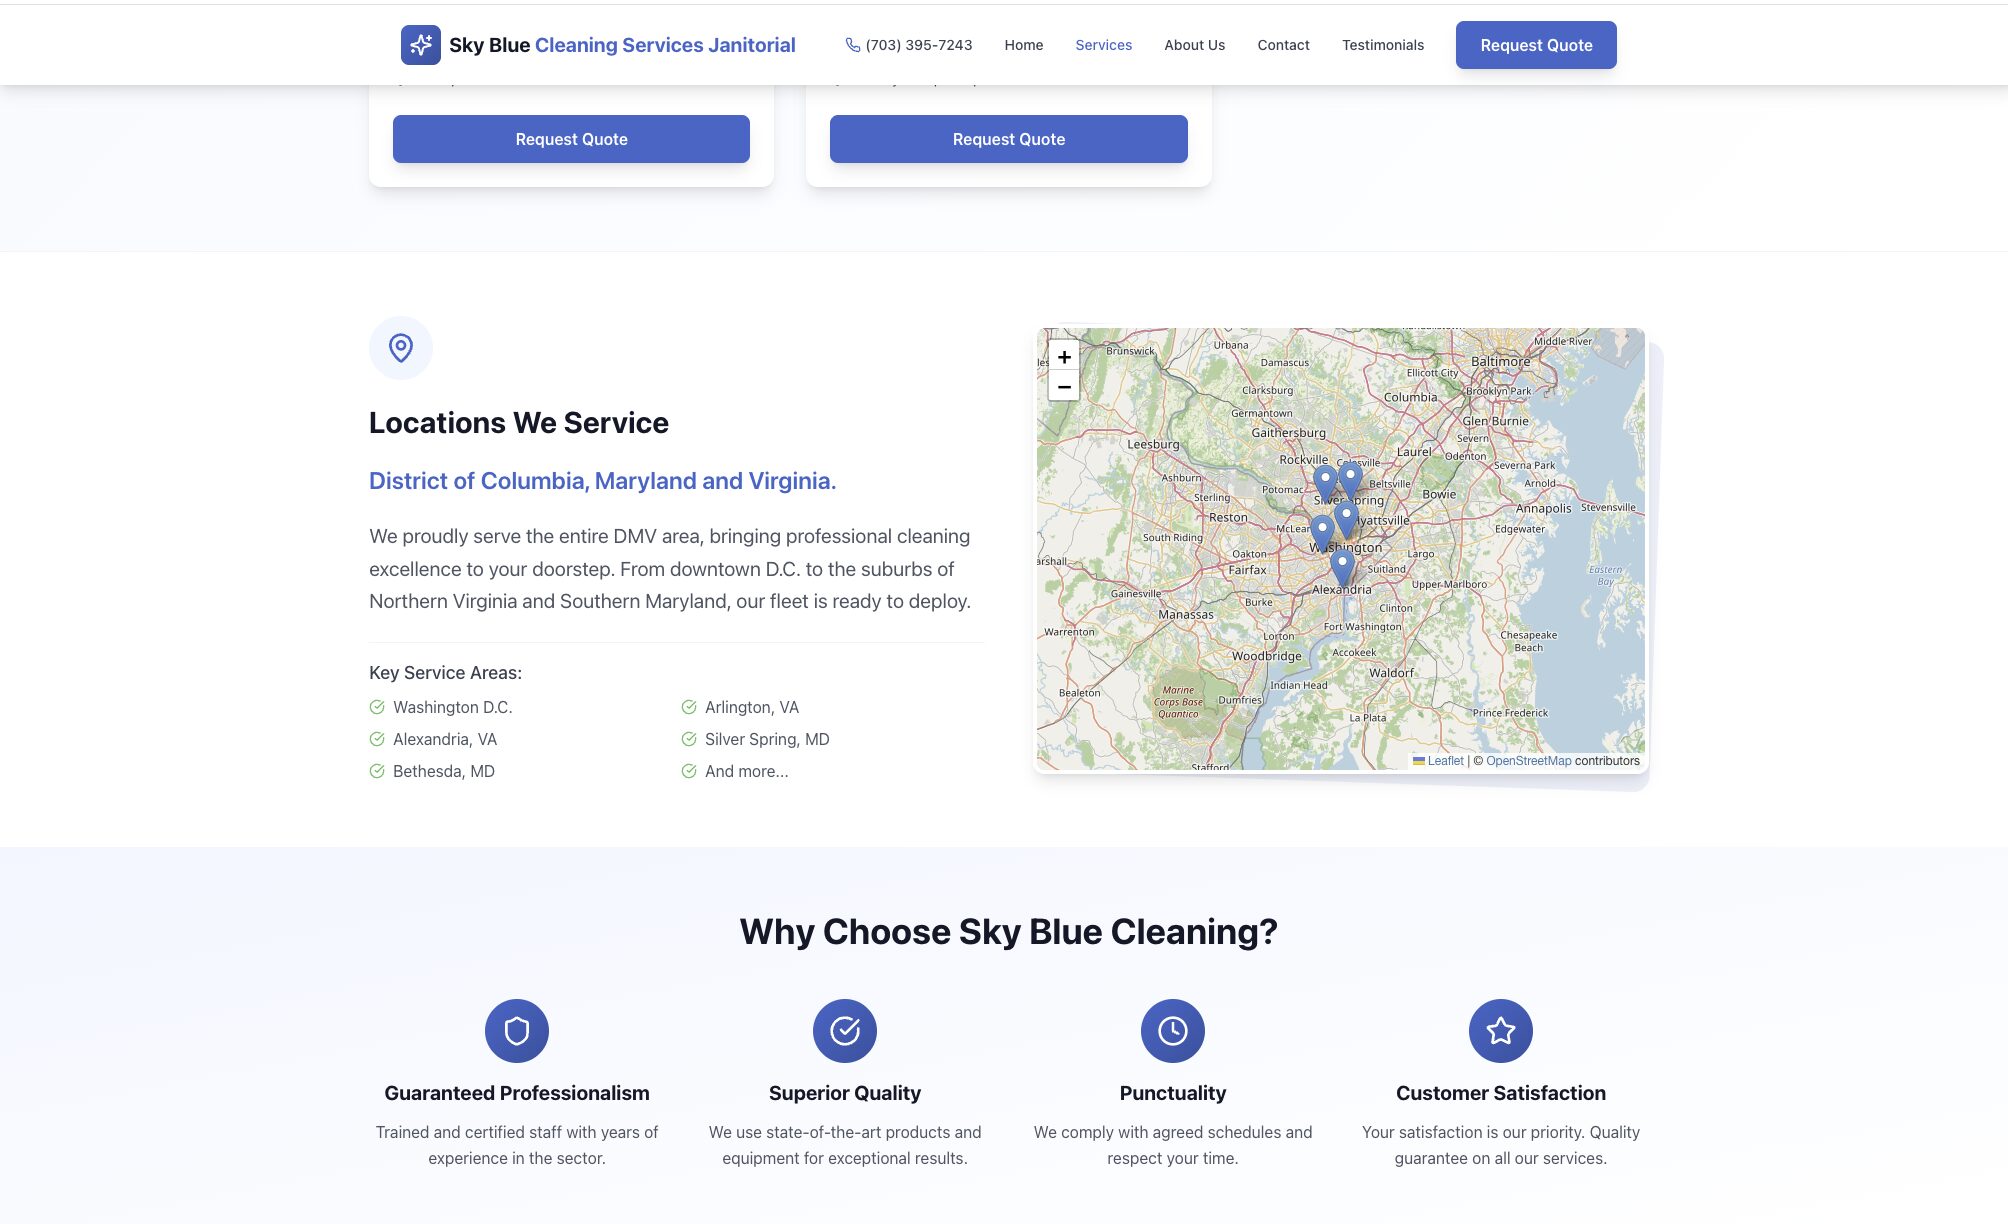Click the Leaflet flag icon in map attribution
This screenshot has height=1224, width=2008.
(1418, 761)
